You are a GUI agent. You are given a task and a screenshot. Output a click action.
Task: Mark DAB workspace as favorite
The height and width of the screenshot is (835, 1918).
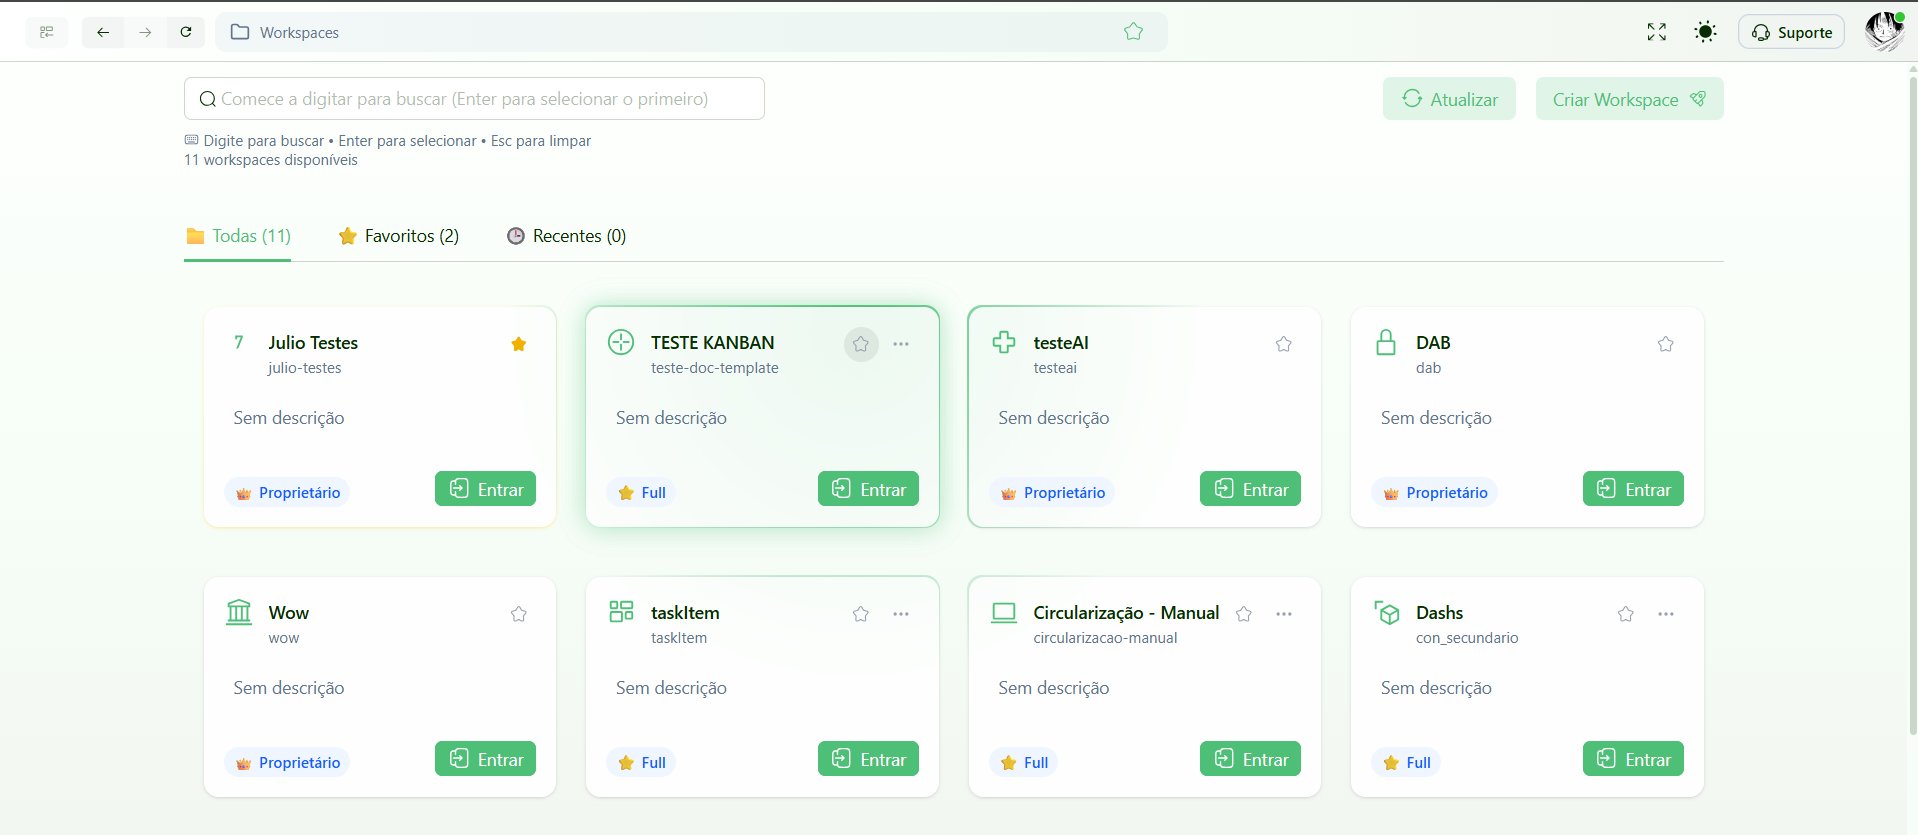(x=1665, y=344)
